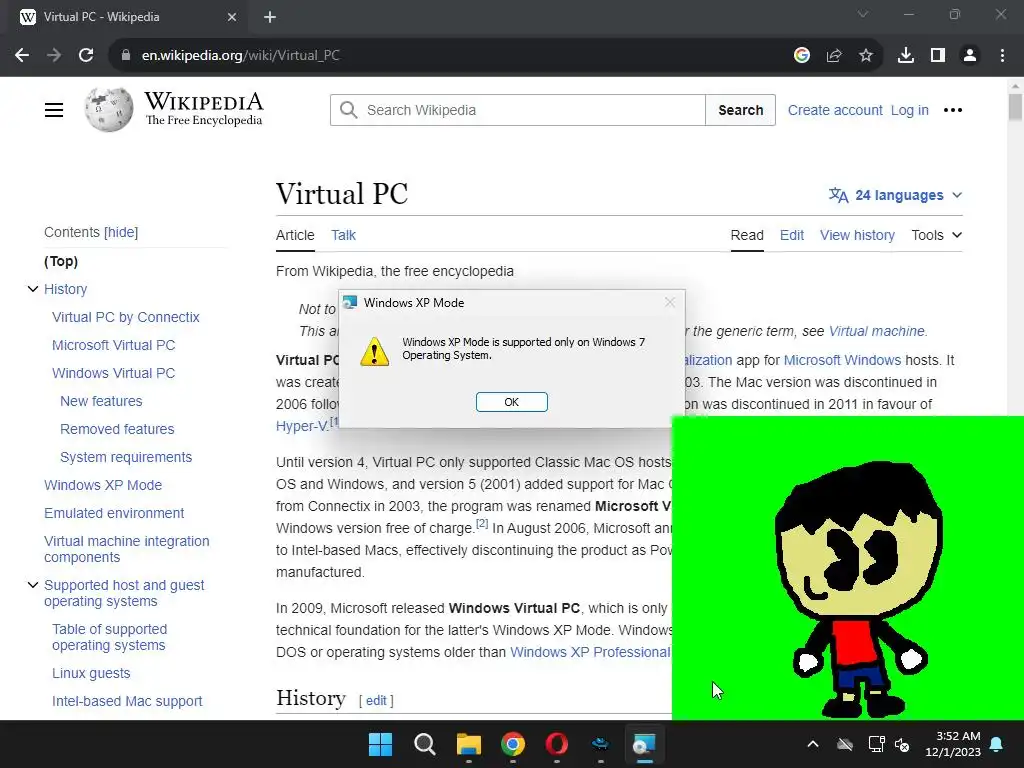Follow the Microsoft Windows link
The width and height of the screenshot is (1024, 768).
842,360
